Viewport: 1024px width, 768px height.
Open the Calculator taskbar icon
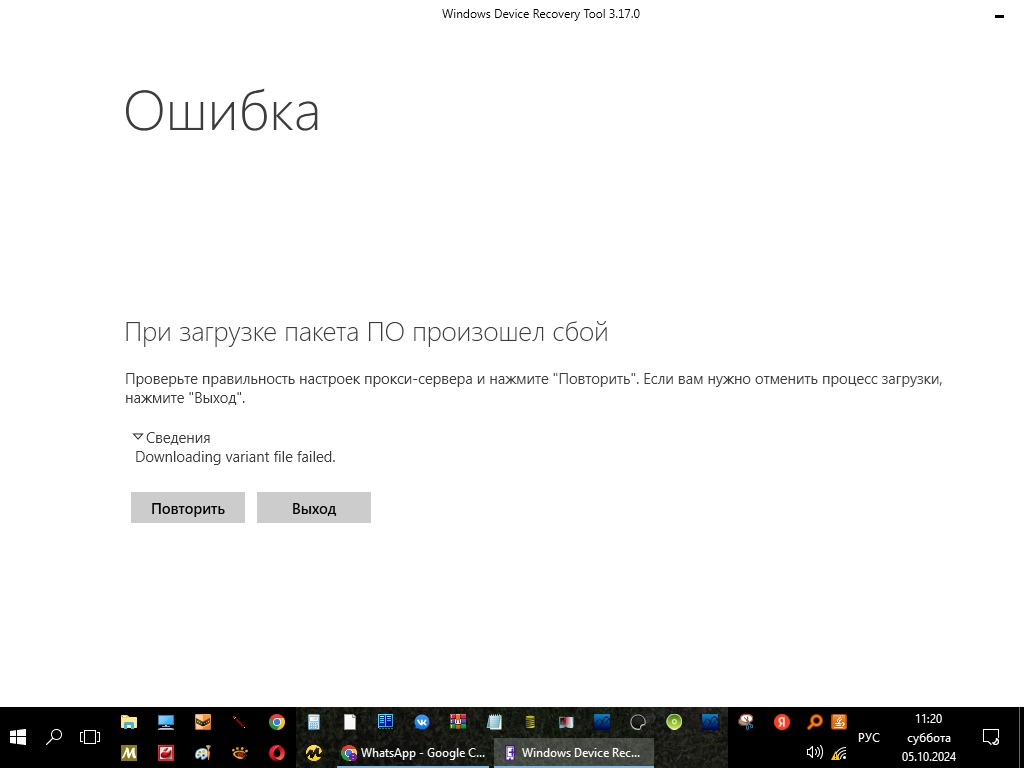pos(313,722)
